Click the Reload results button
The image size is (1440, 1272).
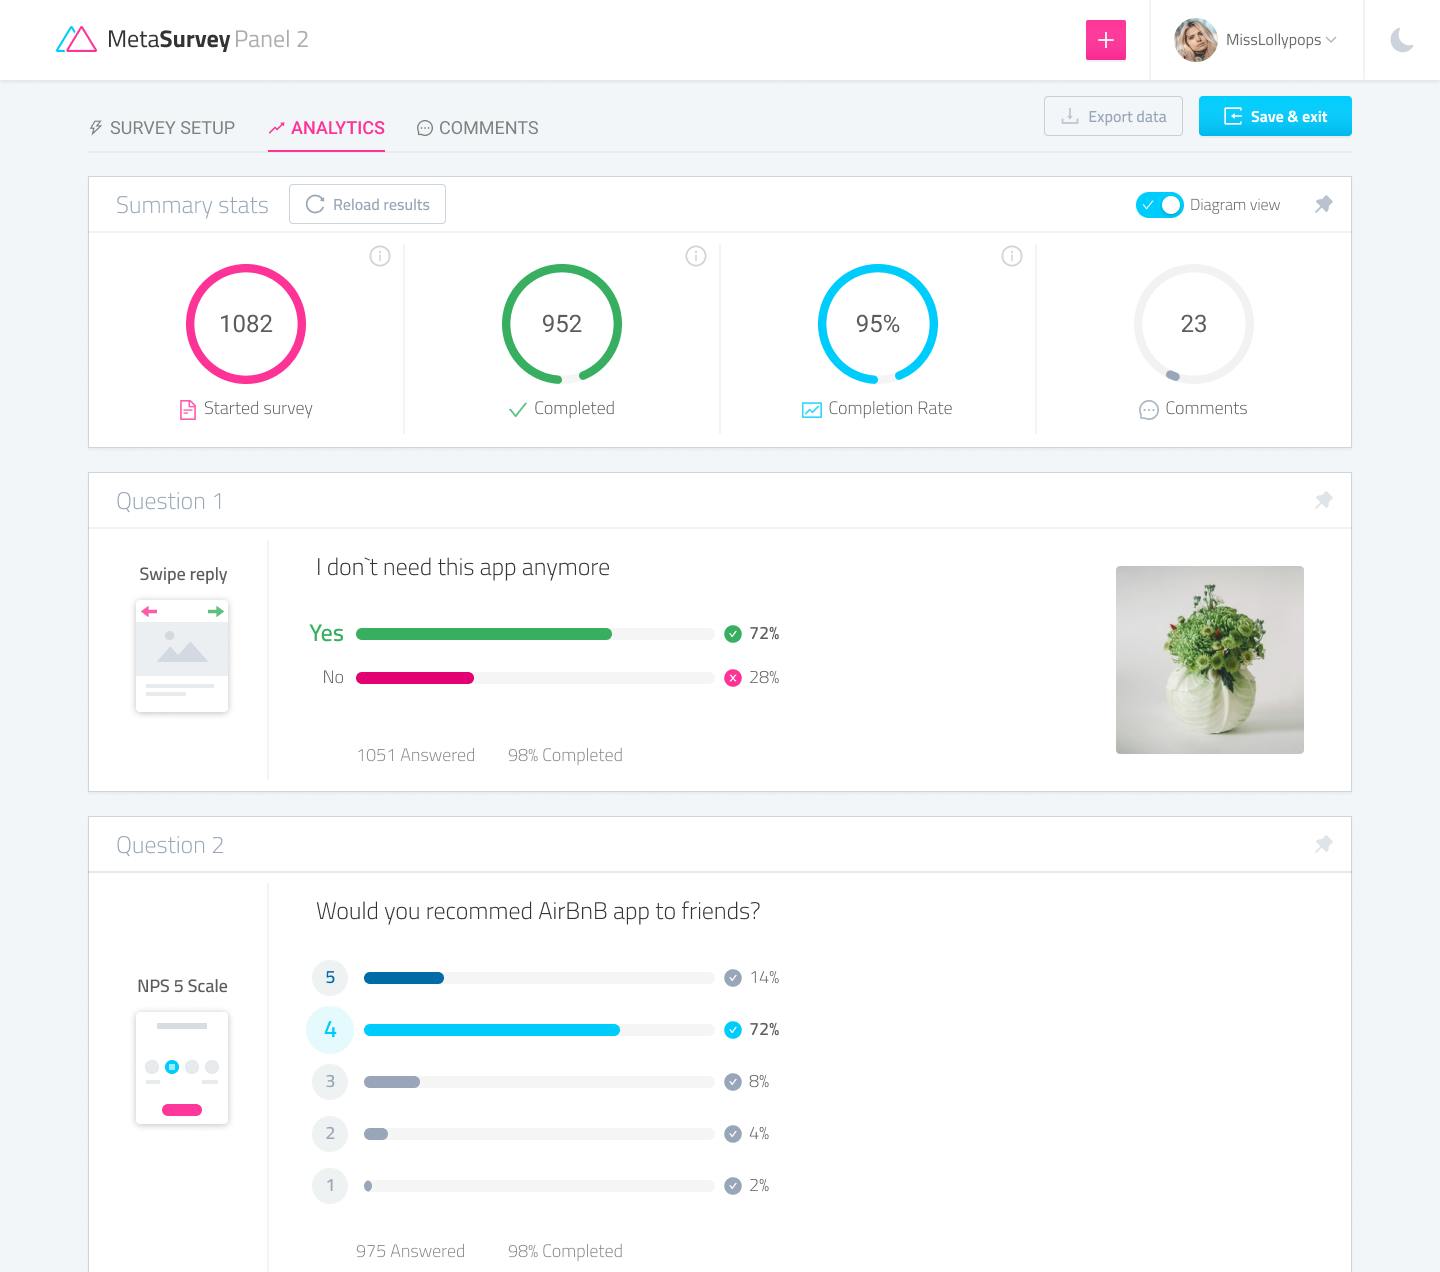click(367, 204)
